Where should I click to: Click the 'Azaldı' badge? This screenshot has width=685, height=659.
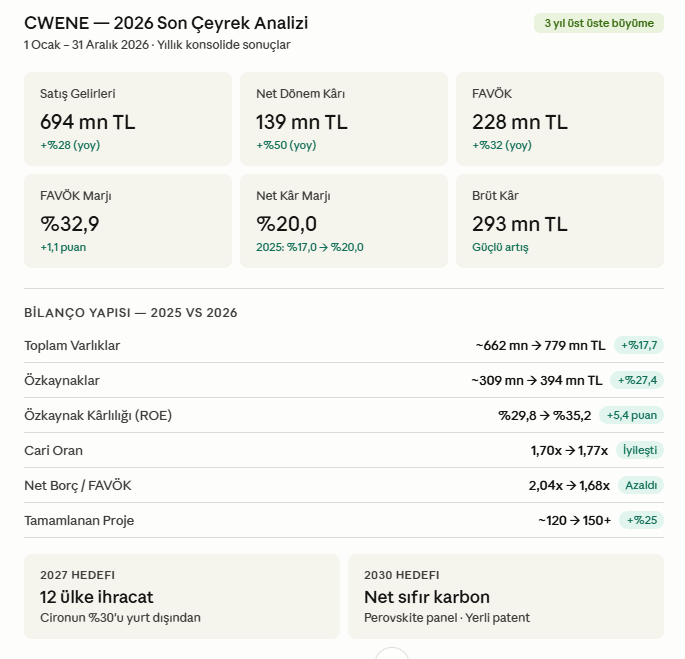pos(641,485)
